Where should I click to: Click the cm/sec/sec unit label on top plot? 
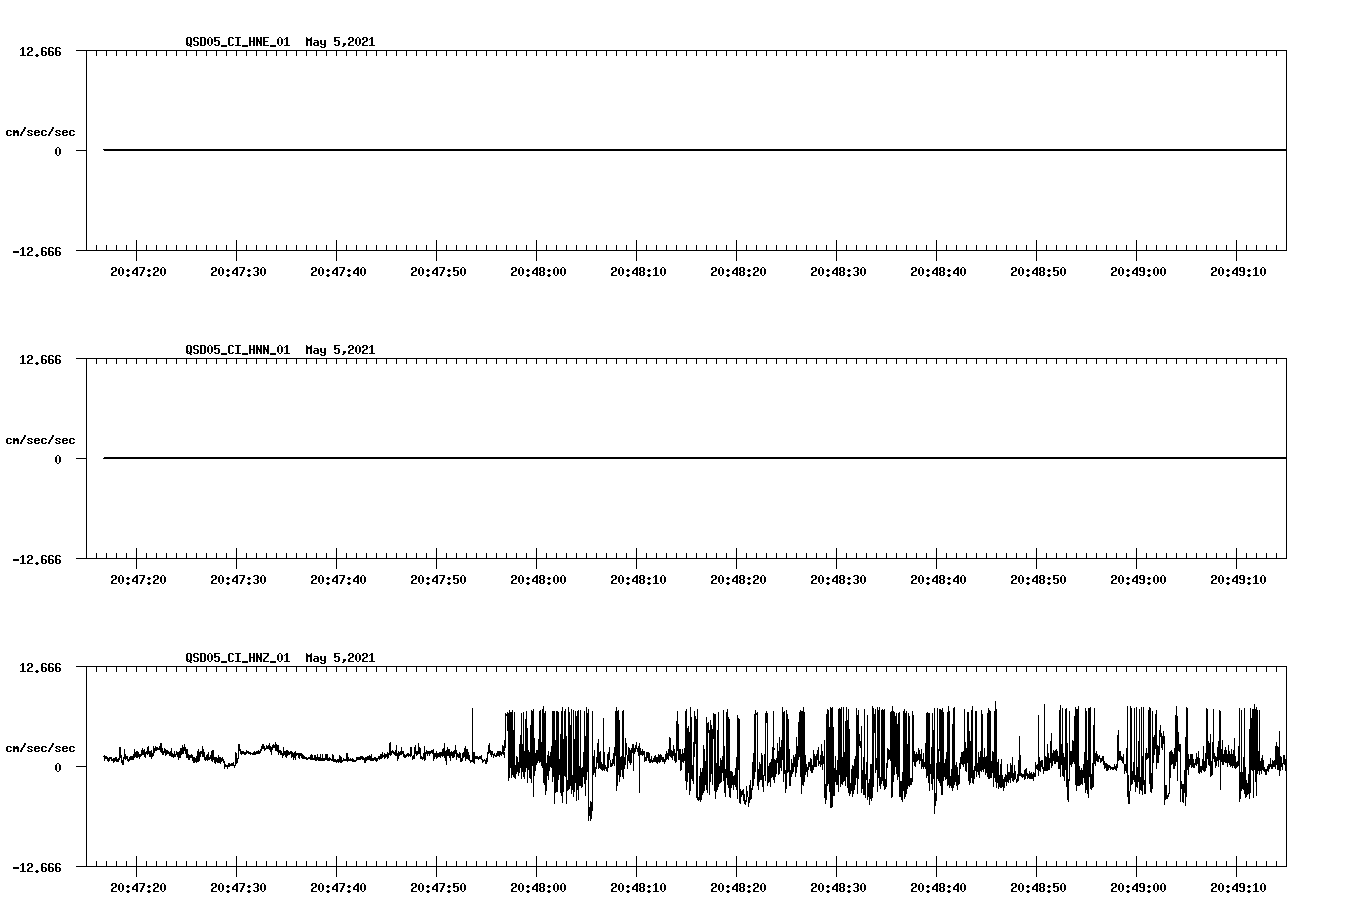41,131
